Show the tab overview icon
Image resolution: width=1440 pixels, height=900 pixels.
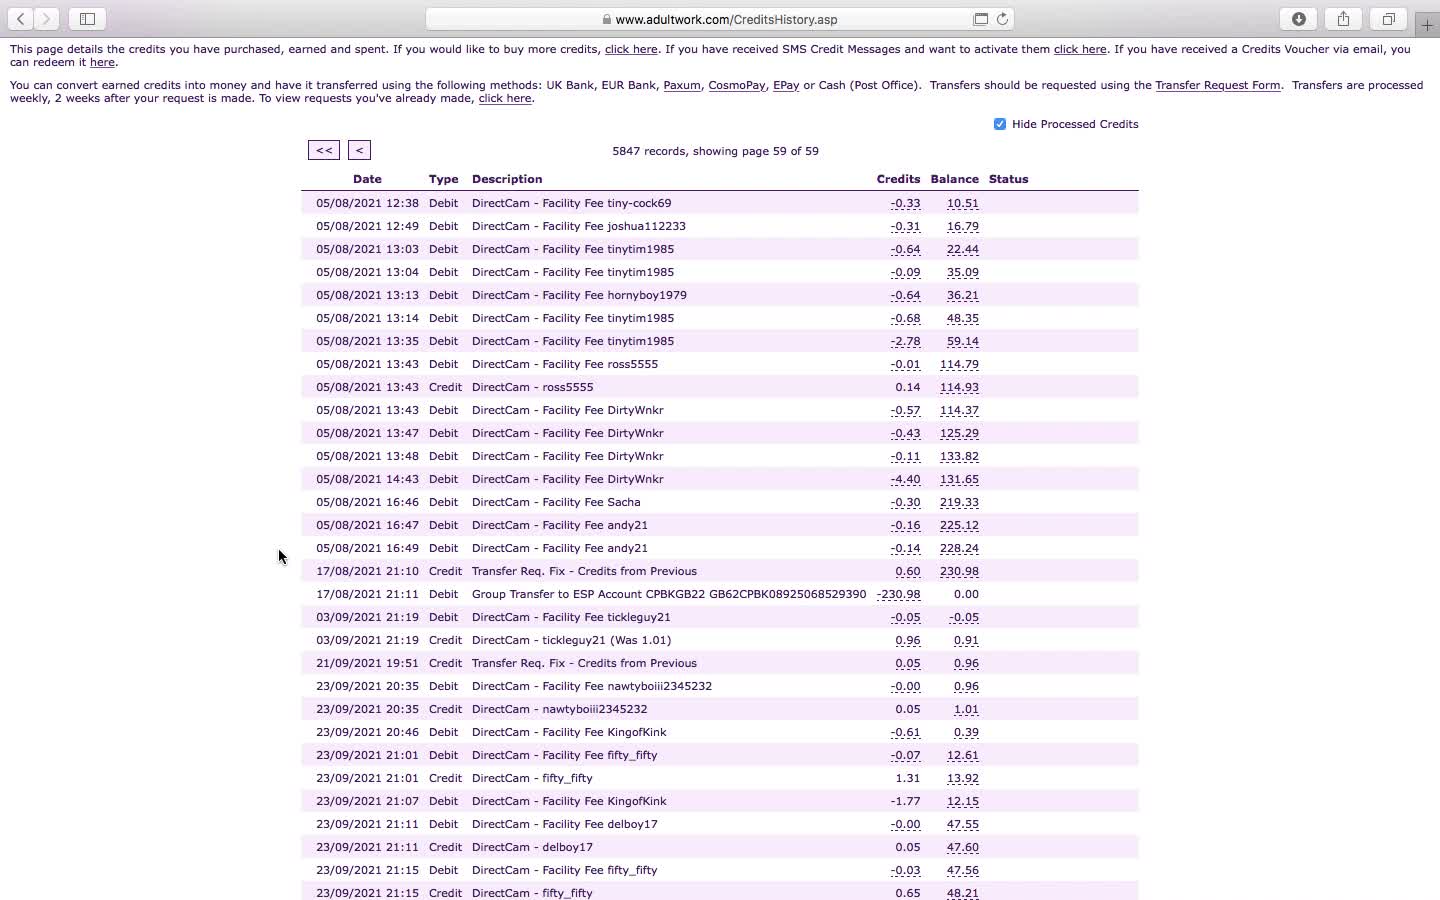[x=1389, y=19]
